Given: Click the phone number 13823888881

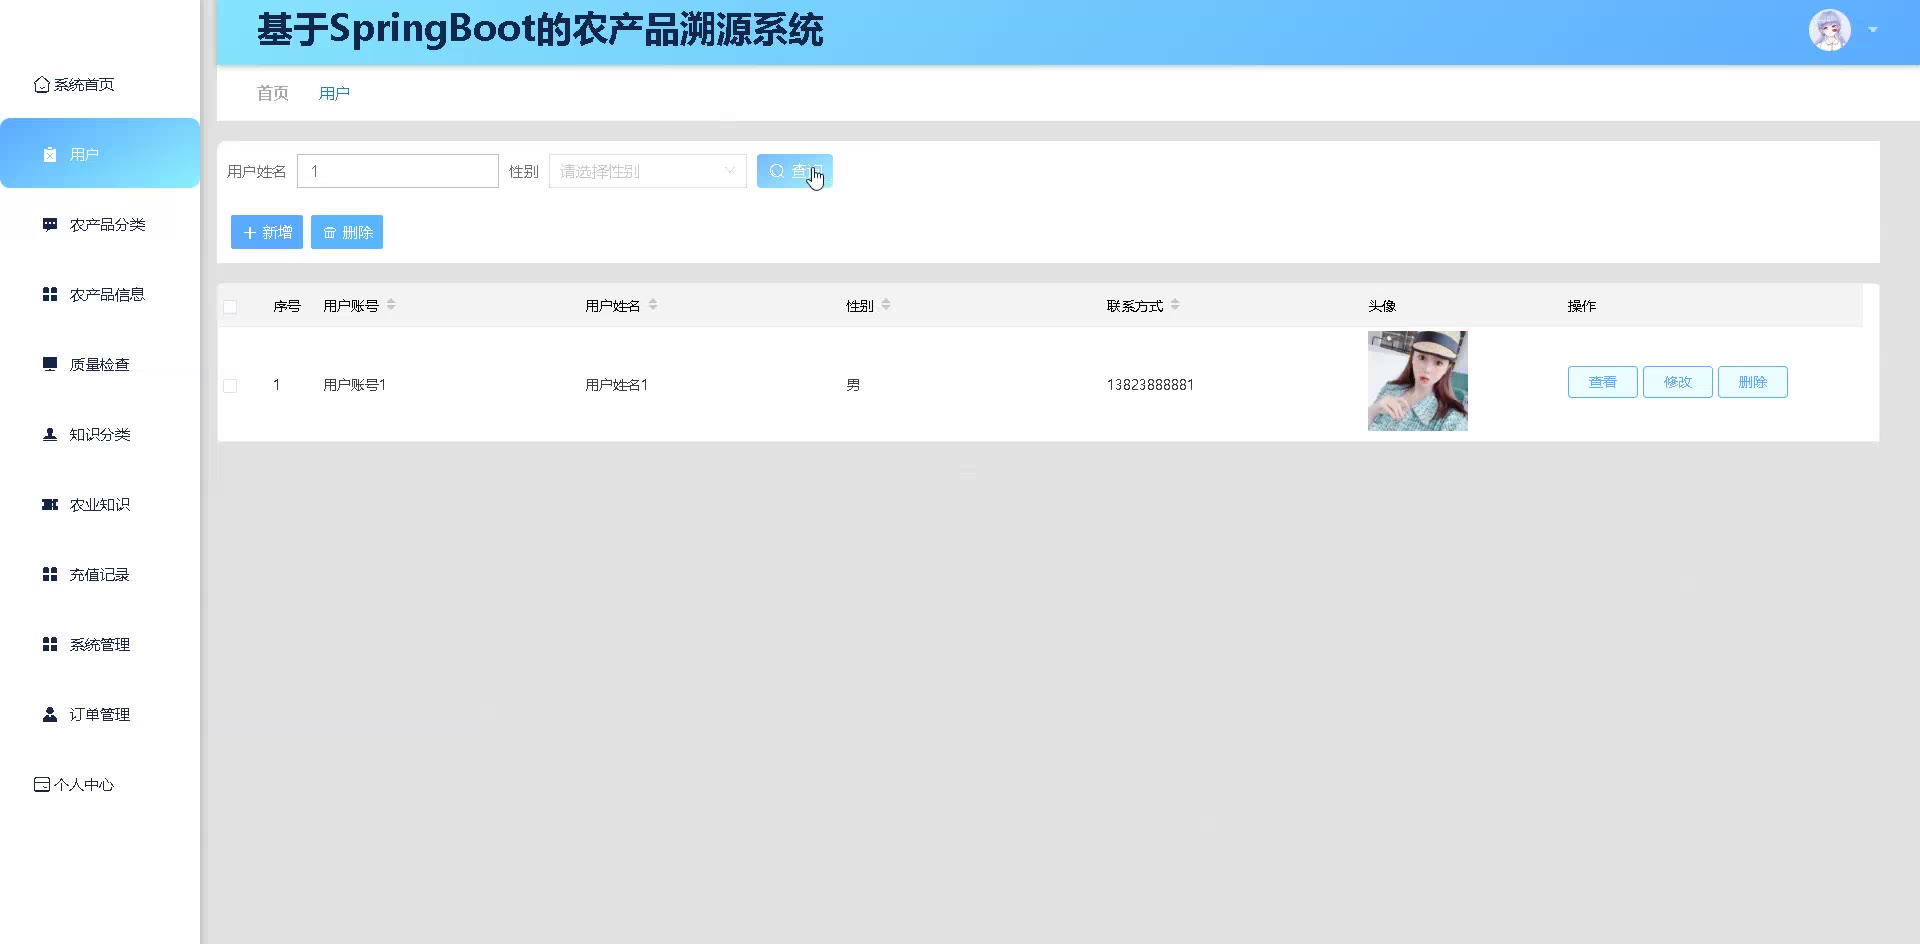Looking at the screenshot, I should coord(1150,385).
